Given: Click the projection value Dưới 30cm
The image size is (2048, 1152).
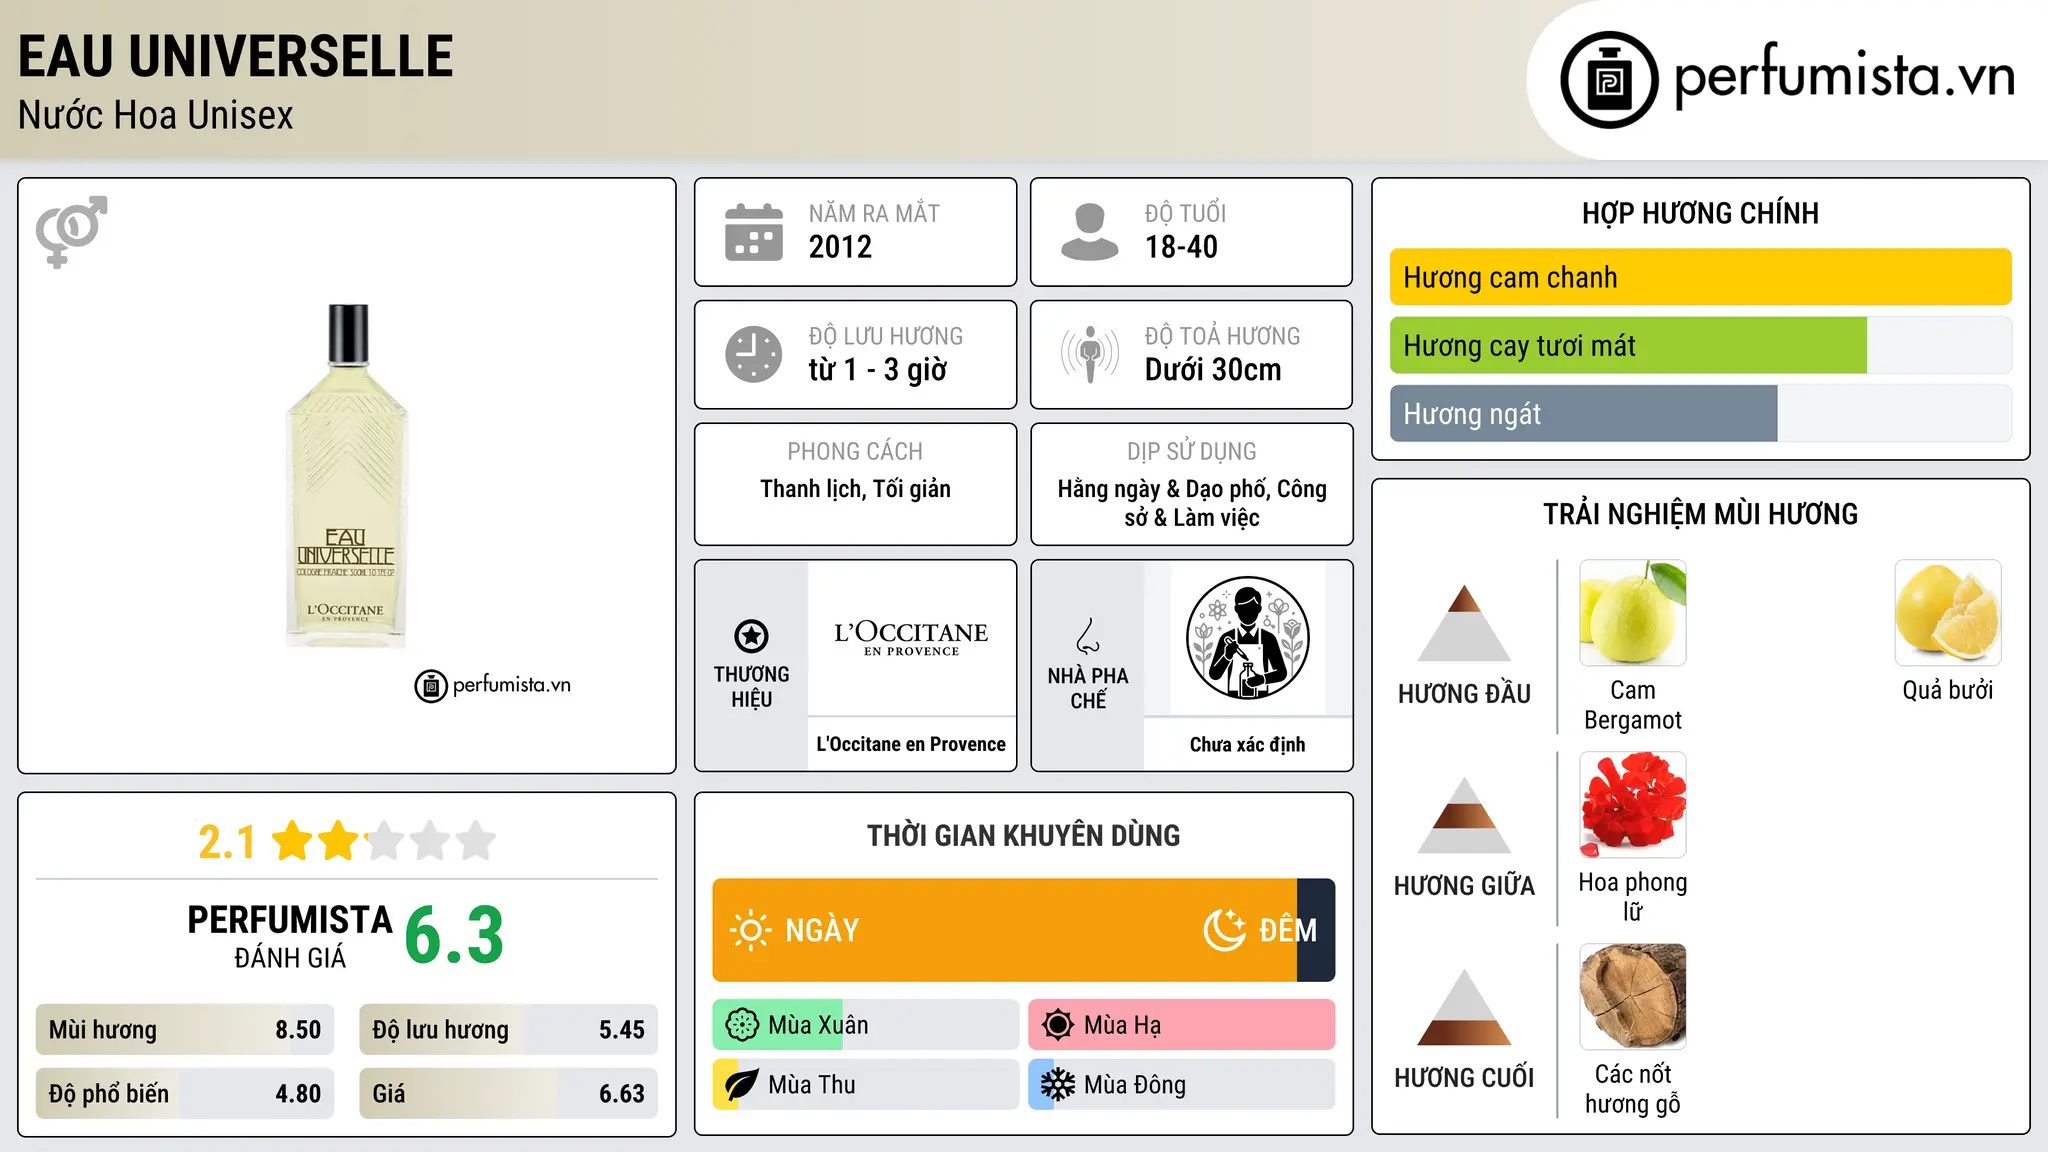Looking at the screenshot, I should click(x=1213, y=370).
